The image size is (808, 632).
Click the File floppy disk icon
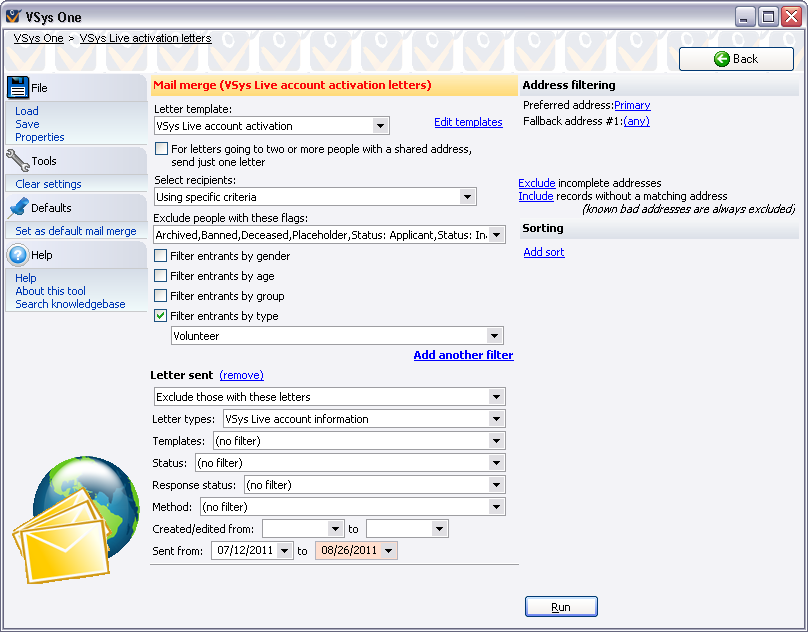(x=18, y=88)
